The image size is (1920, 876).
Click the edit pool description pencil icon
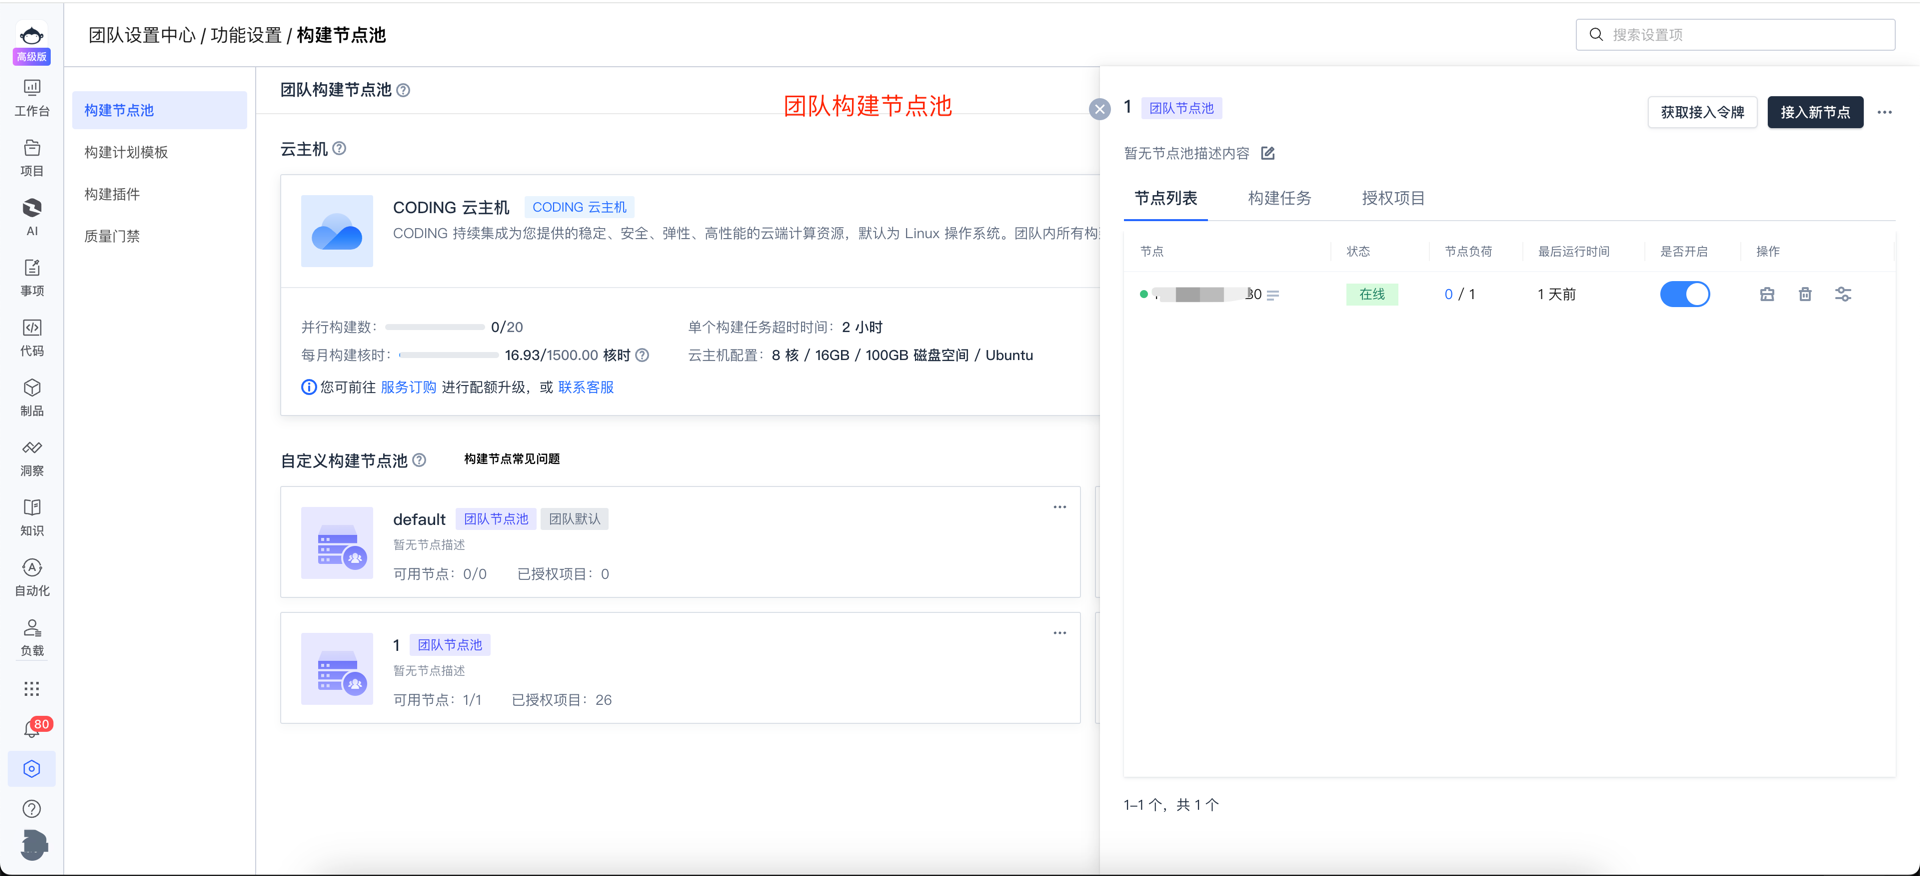tap(1268, 153)
